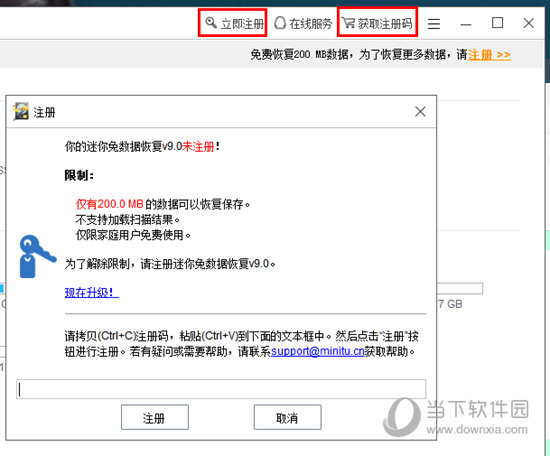Open 在线服务 online support
This screenshot has height=456, width=550.
(303, 24)
